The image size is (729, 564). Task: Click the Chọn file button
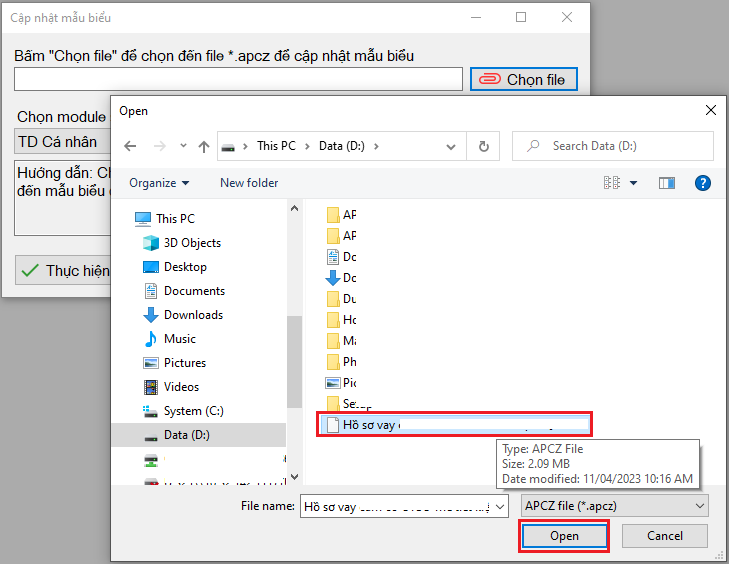[524, 80]
